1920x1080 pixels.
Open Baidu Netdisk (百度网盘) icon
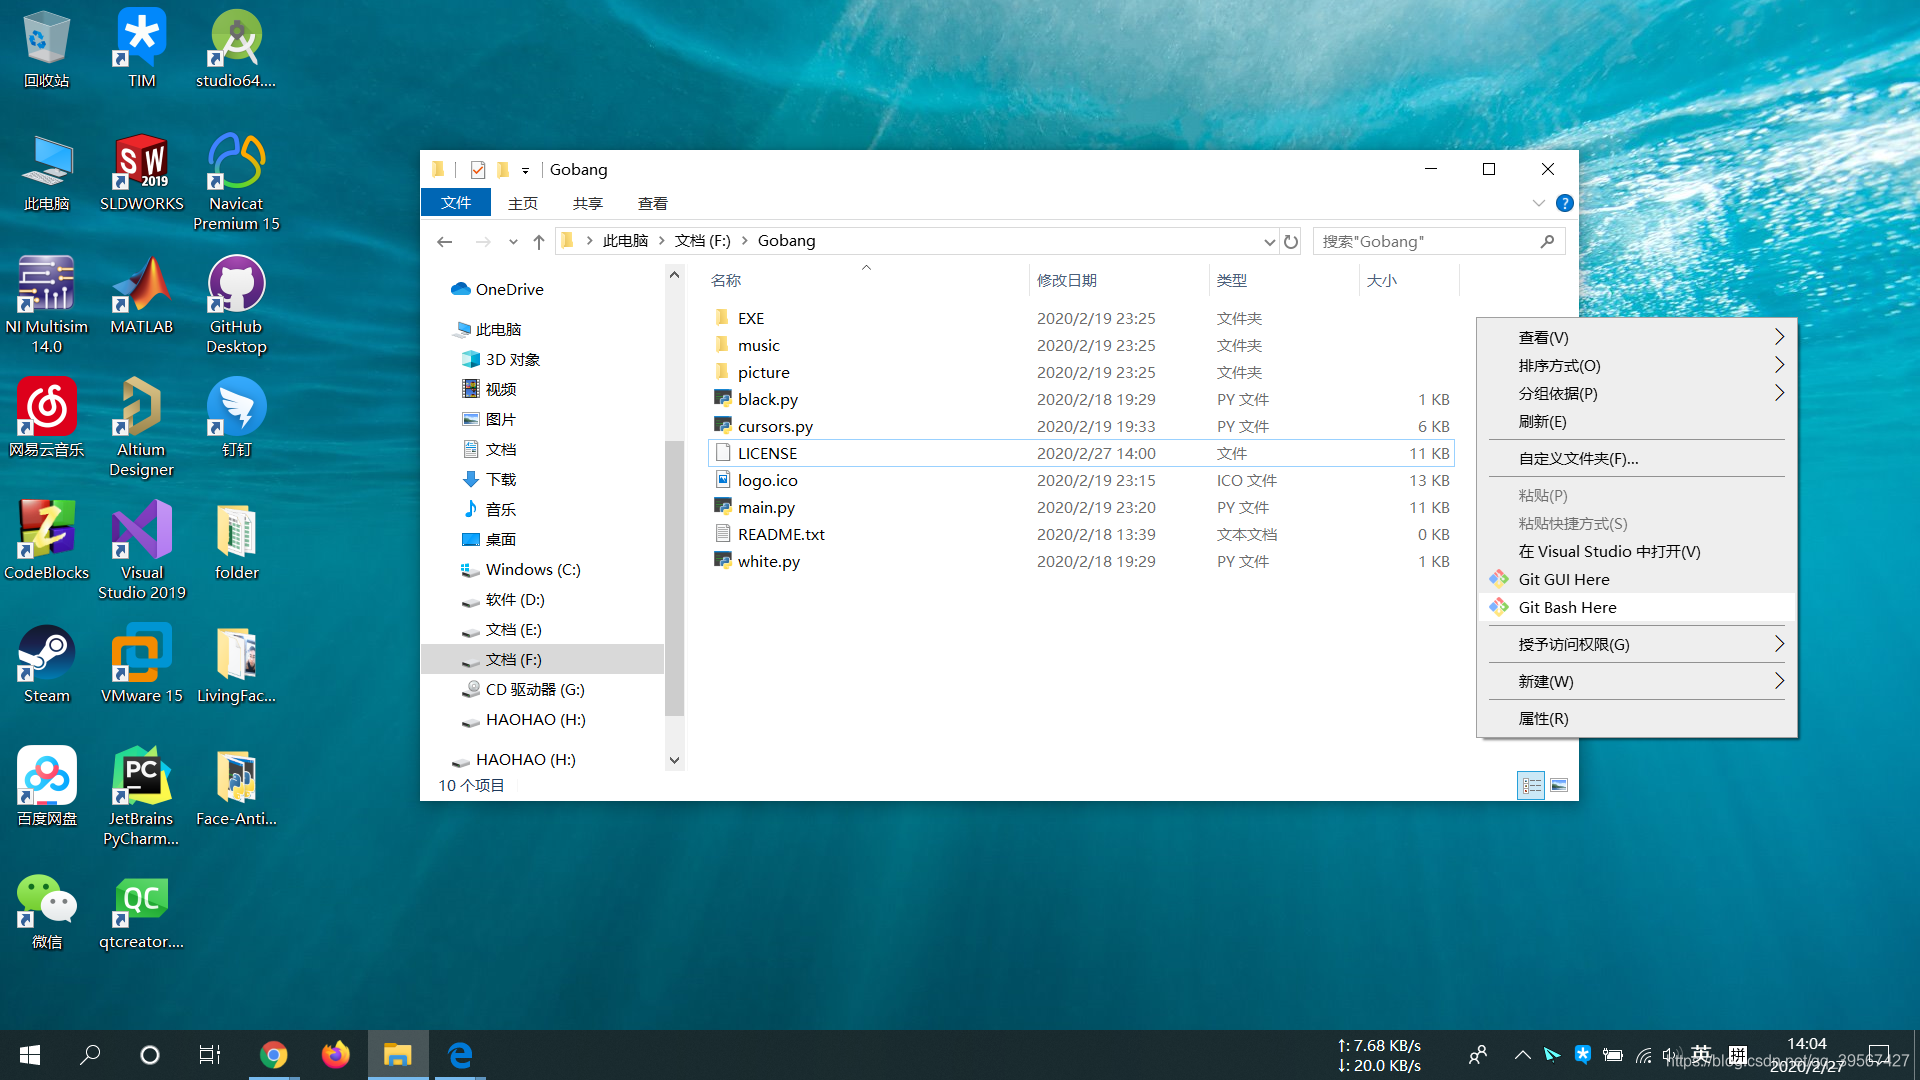[46, 788]
